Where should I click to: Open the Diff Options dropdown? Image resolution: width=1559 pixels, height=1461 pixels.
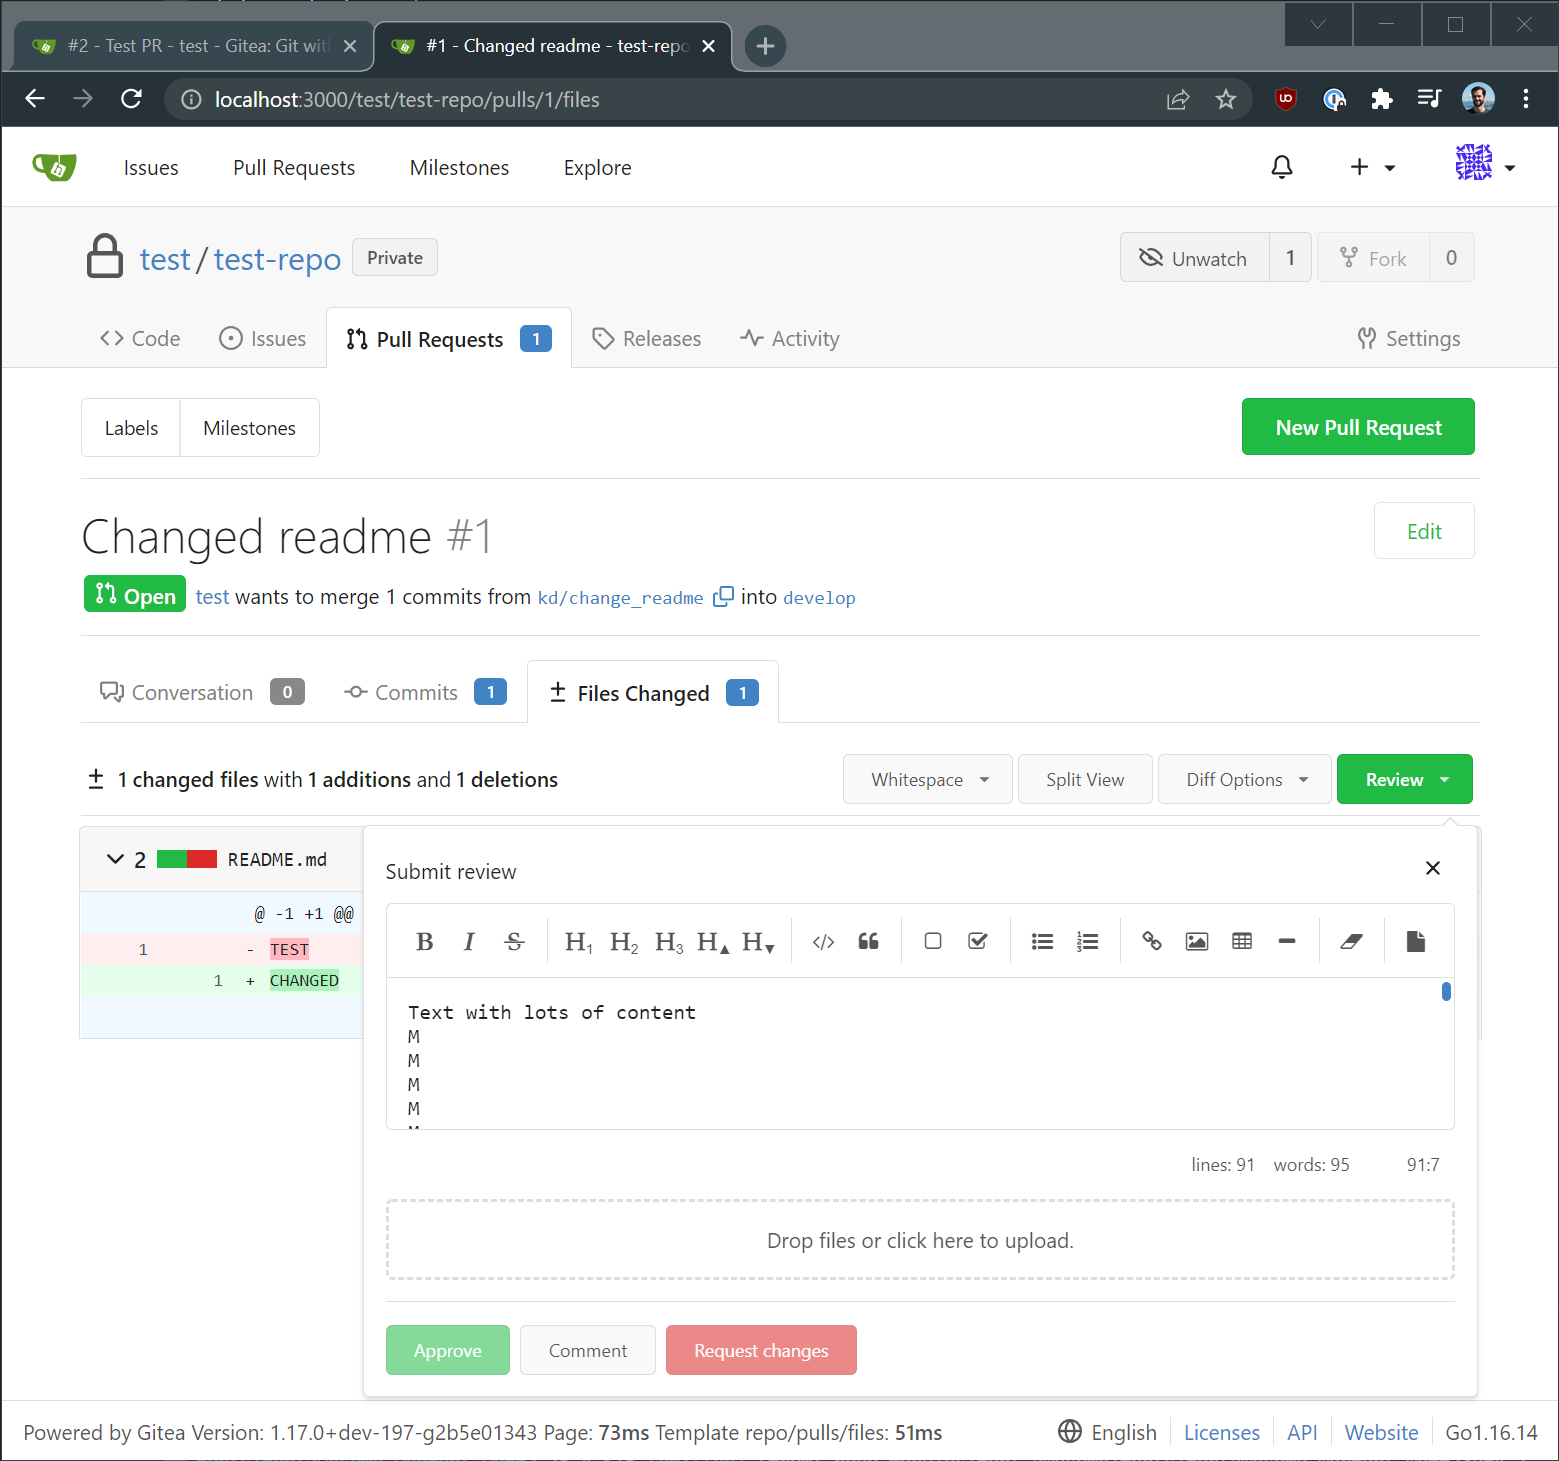[1245, 779]
